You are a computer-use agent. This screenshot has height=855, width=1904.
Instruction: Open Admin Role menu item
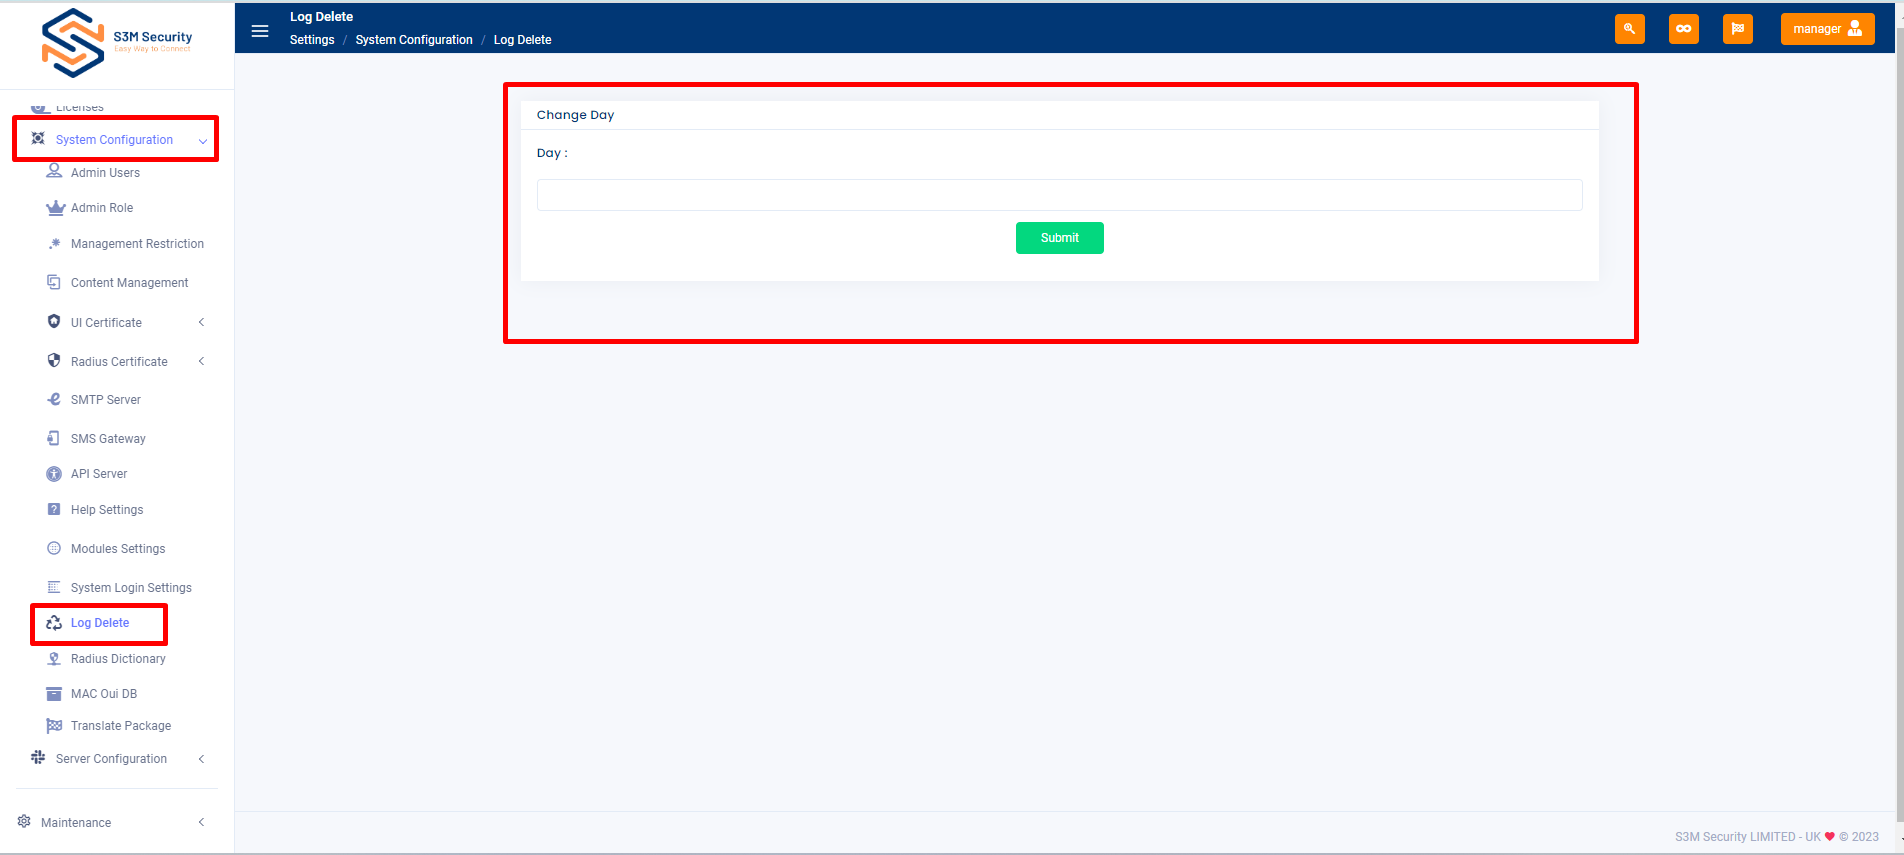point(102,208)
